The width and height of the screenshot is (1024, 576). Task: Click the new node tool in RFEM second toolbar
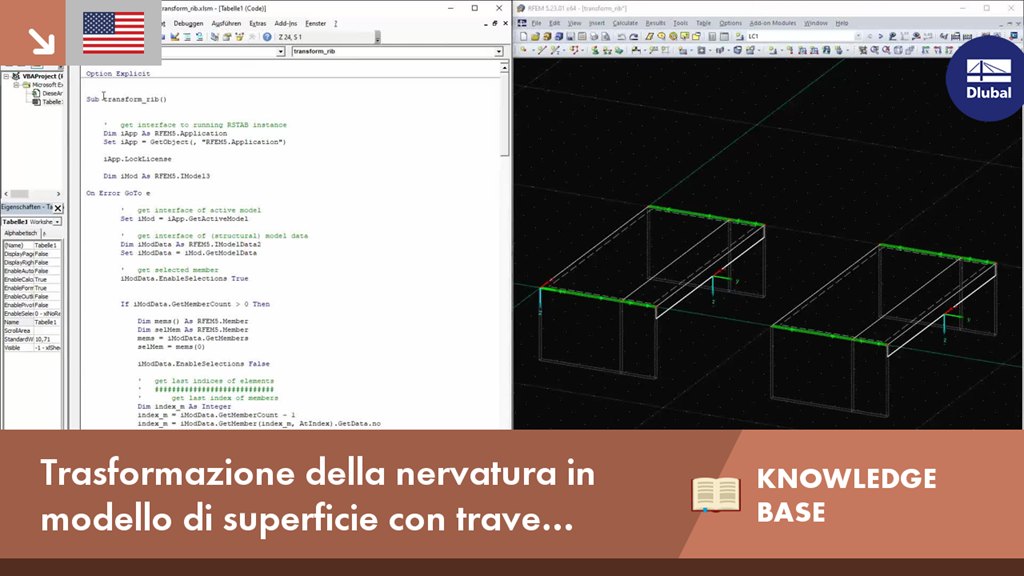523,50
